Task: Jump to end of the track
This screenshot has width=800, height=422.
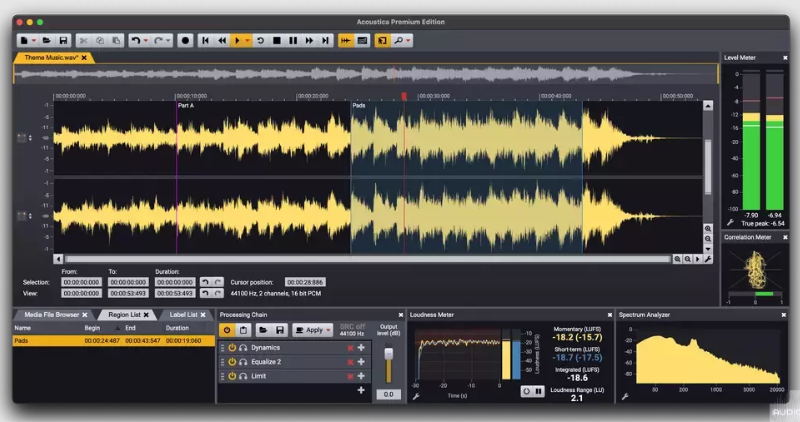Action: click(326, 40)
